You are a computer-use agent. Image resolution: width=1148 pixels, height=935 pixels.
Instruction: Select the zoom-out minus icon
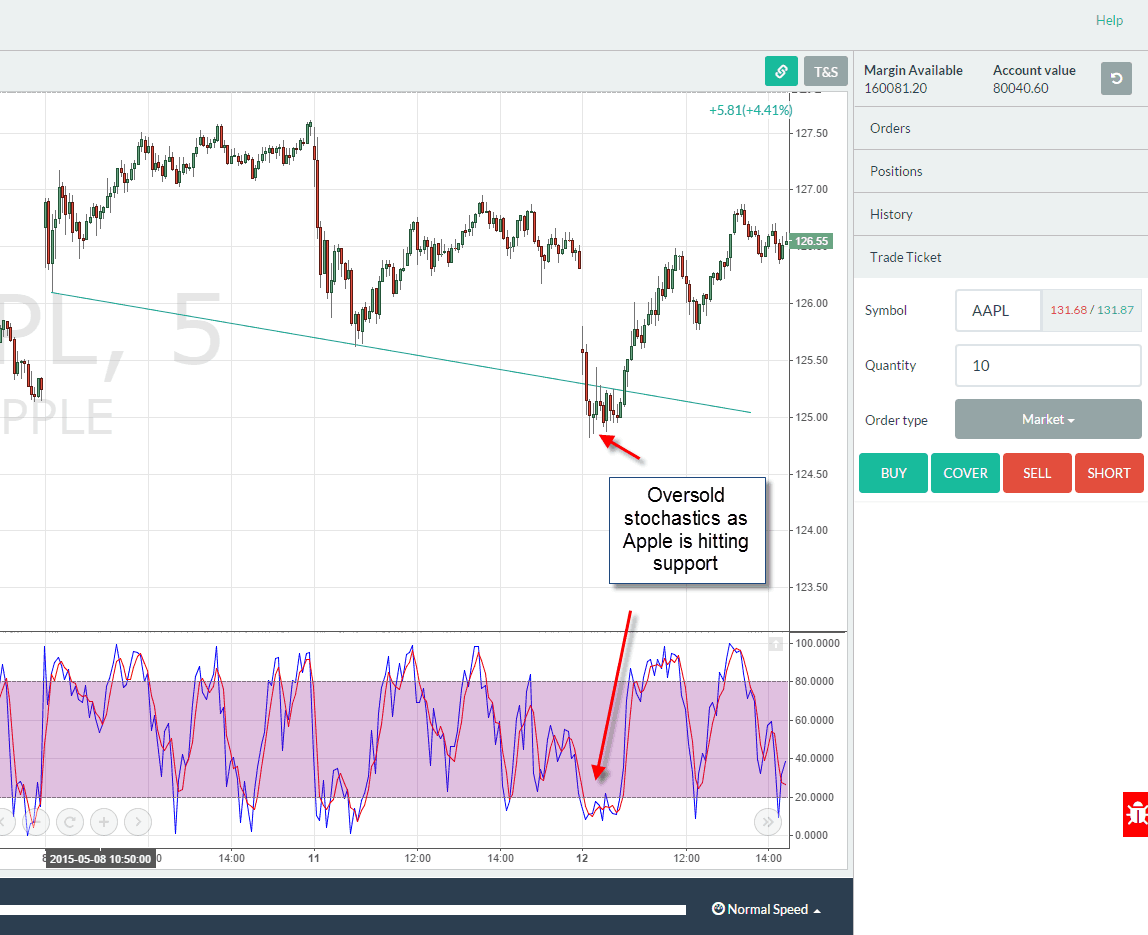click(x=36, y=822)
